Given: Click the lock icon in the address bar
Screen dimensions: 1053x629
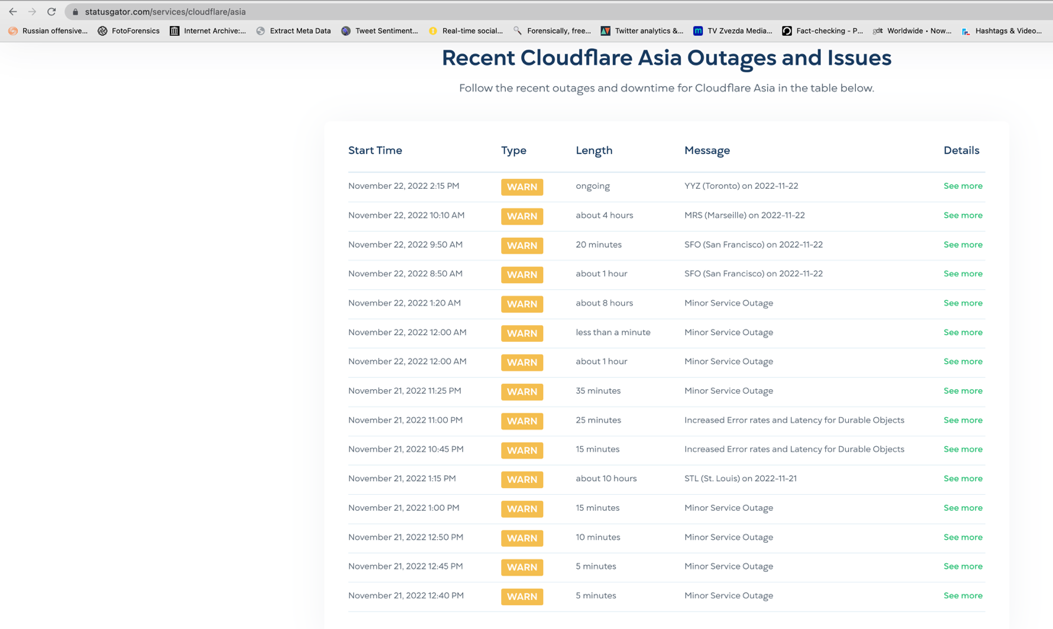Looking at the screenshot, I should coord(75,12).
